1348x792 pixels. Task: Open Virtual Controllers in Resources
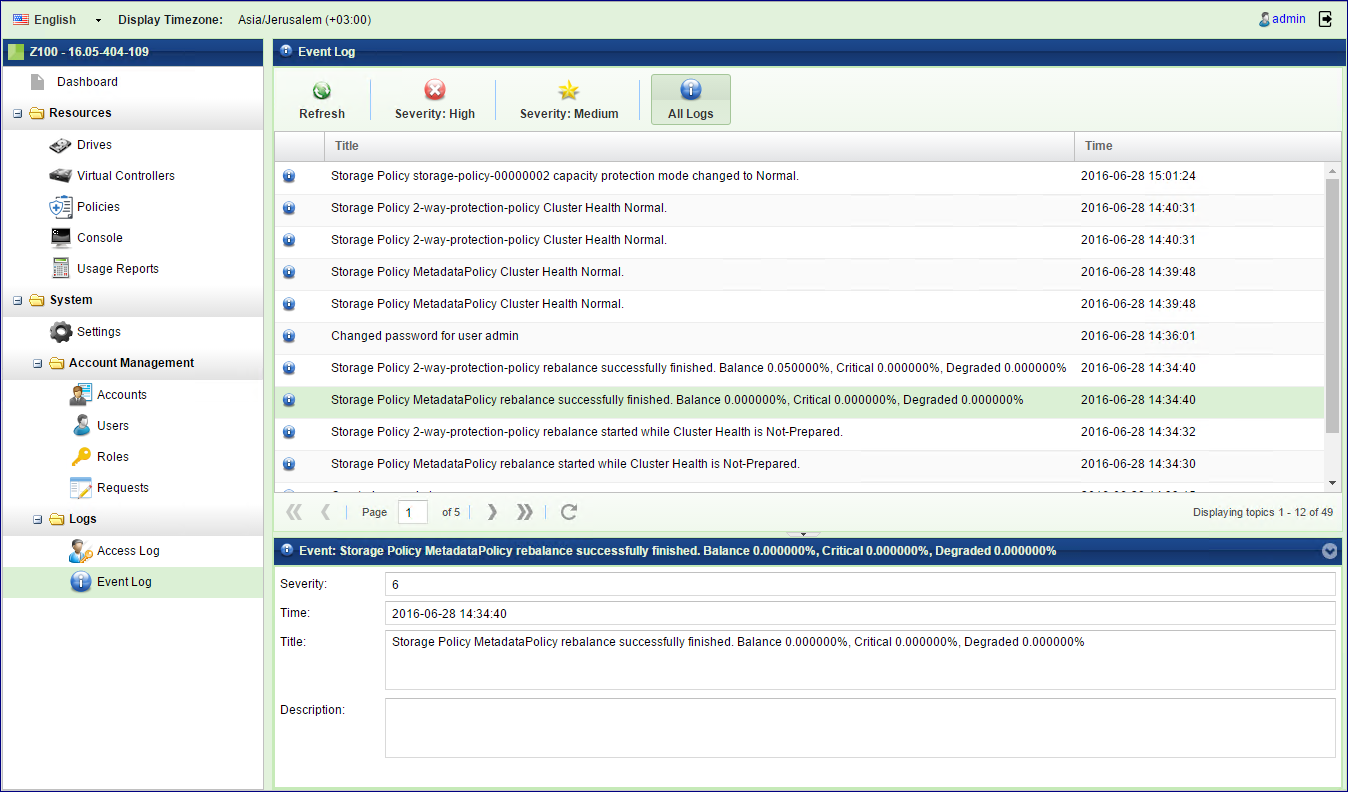pyautogui.click(x=125, y=176)
